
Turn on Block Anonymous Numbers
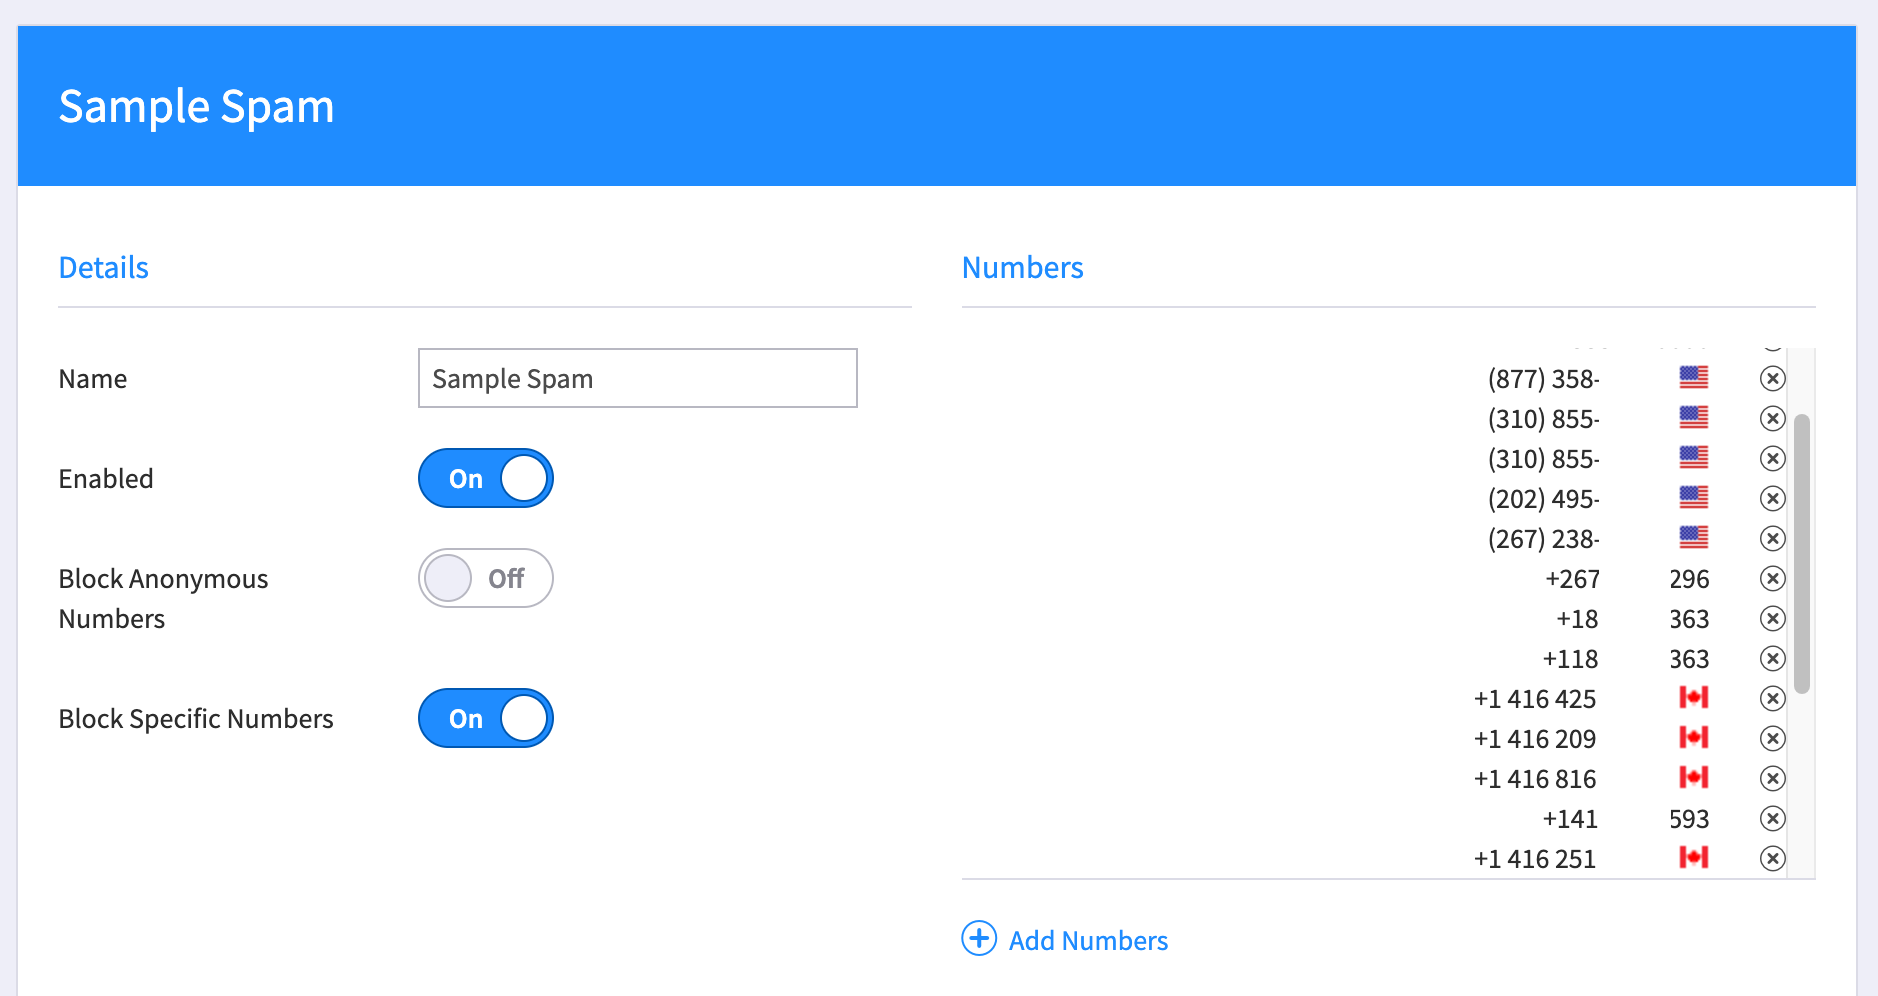486,578
